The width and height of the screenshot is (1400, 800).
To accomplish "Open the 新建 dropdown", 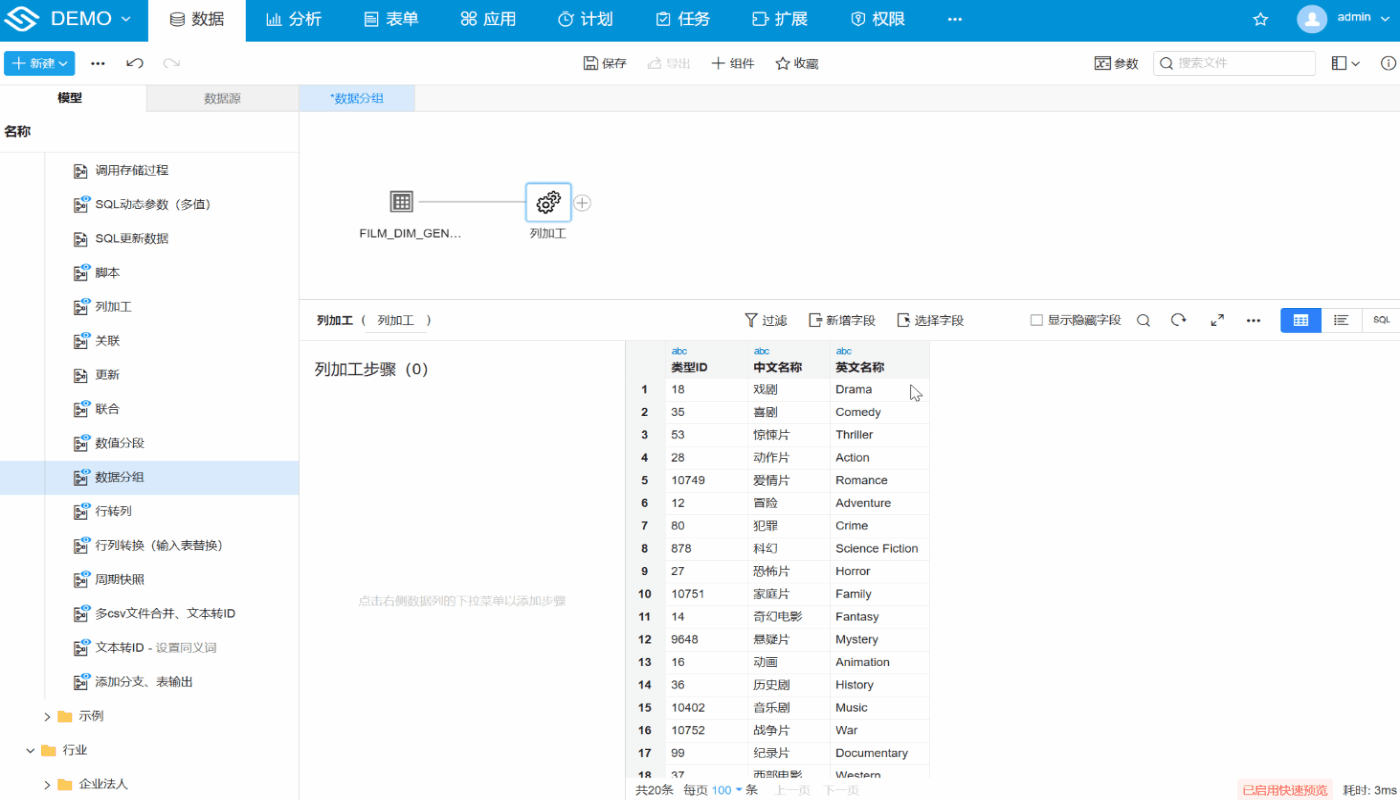I will 40,63.
